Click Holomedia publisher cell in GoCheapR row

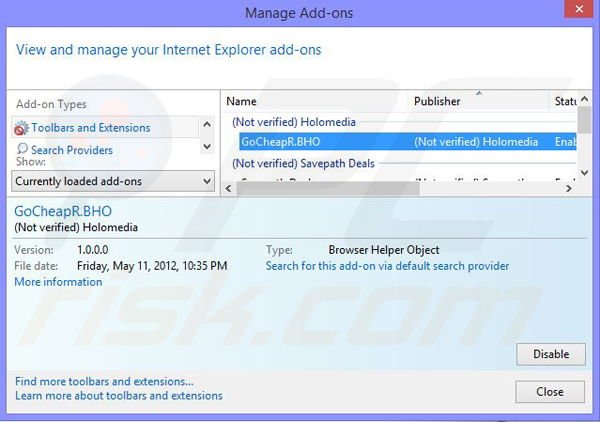(x=476, y=142)
